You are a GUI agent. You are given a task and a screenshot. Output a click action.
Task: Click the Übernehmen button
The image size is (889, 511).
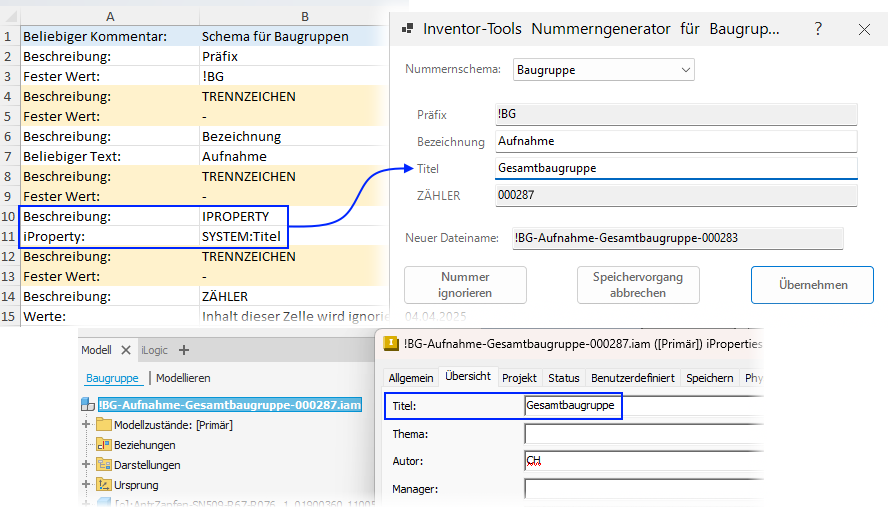point(812,285)
